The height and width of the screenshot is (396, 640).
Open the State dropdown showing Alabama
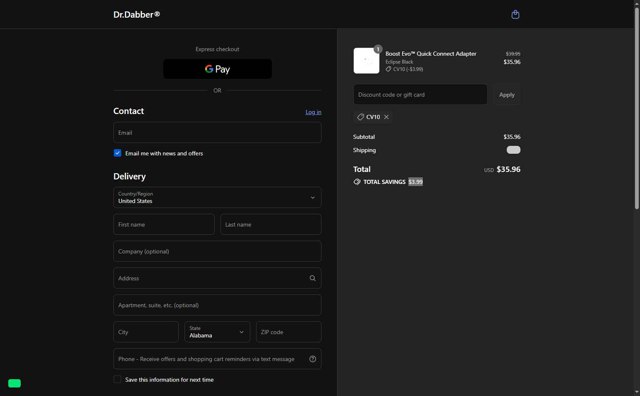[x=217, y=332]
